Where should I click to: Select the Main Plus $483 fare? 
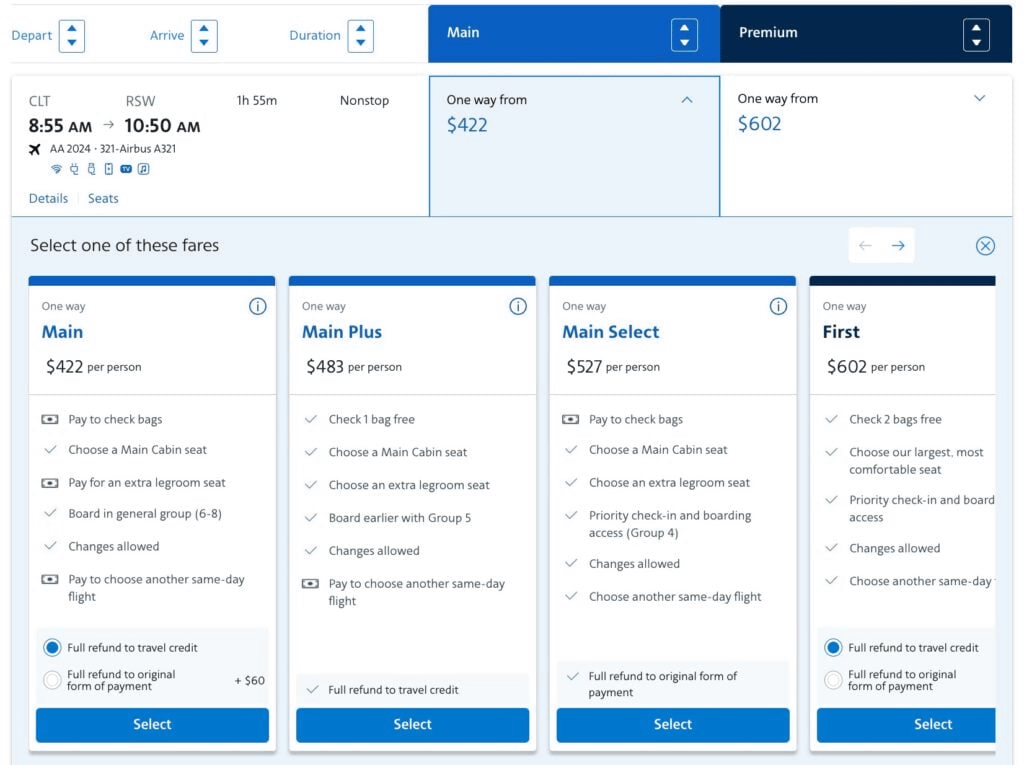(x=413, y=724)
